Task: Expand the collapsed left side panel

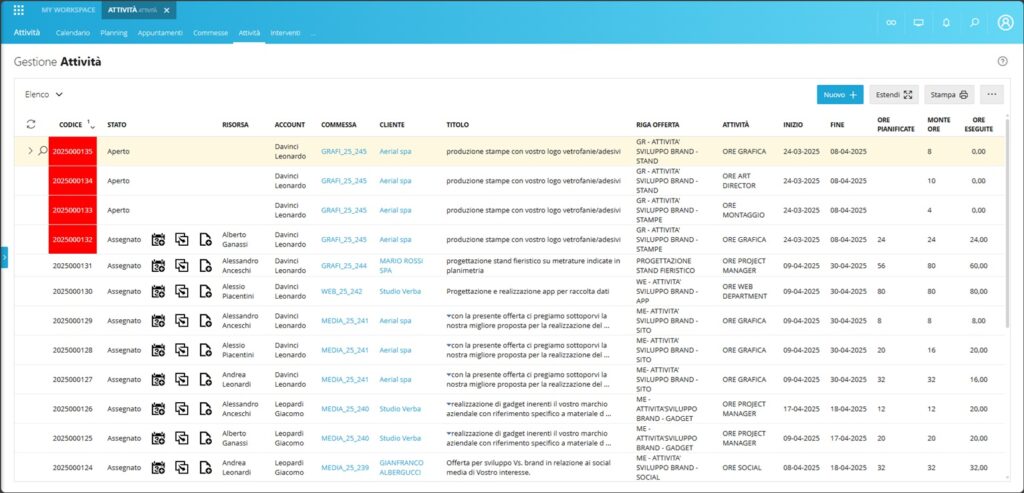Action: [4, 258]
